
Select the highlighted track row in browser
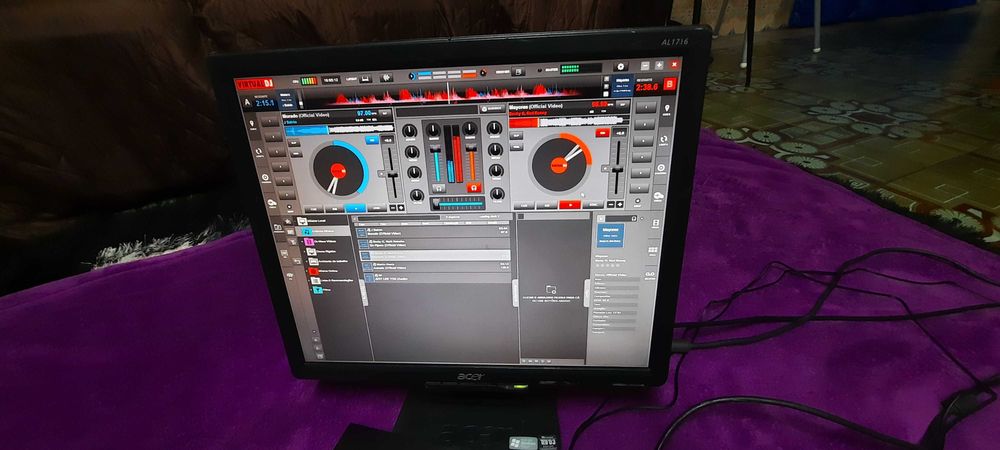coord(433,255)
